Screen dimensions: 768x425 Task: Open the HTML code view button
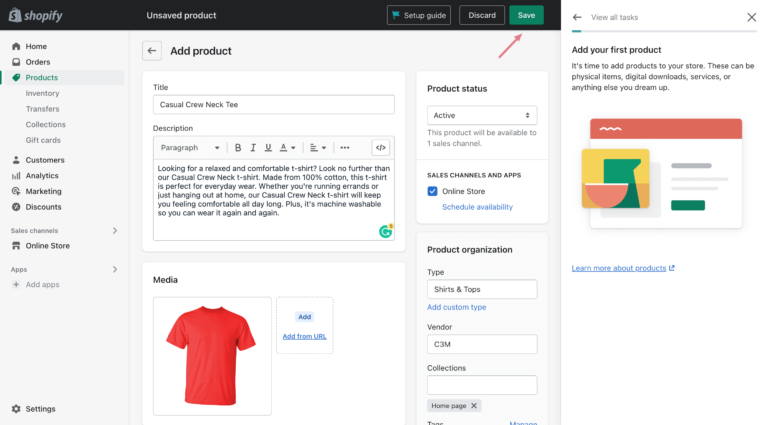click(x=381, y=148)
